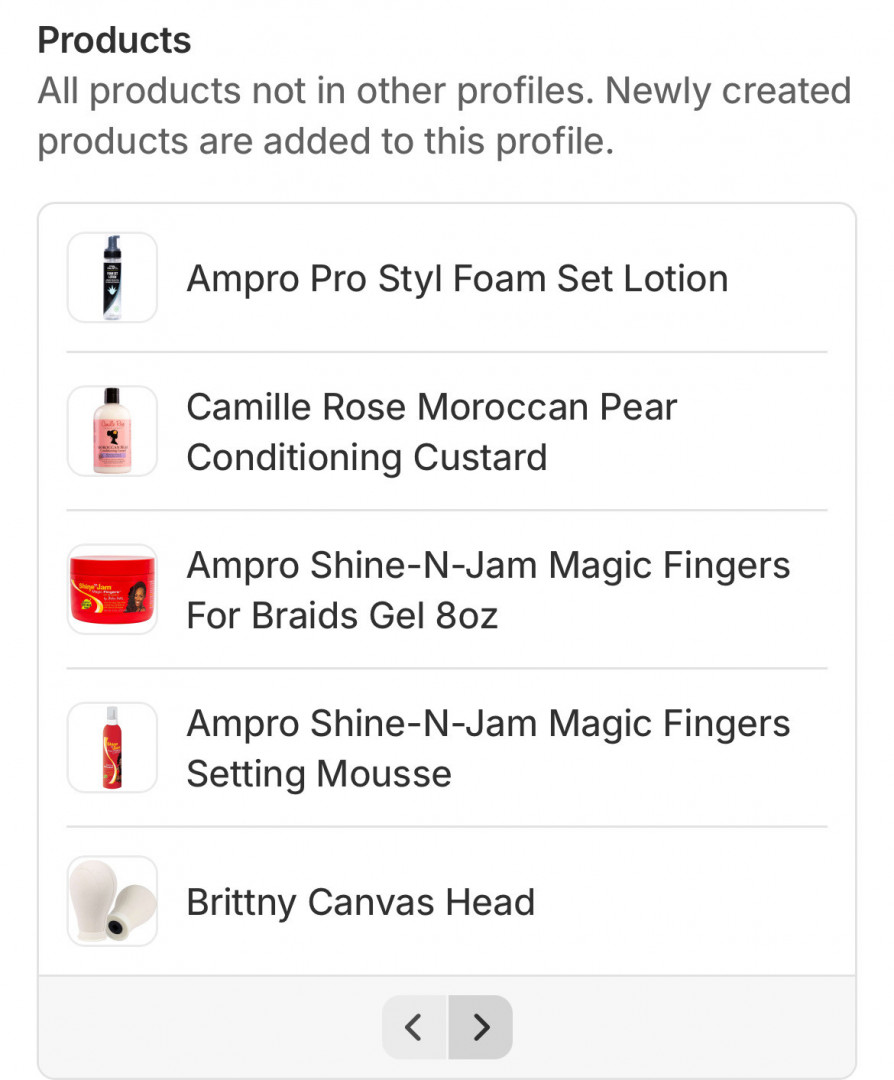
Task: Open Ampro Pro Styl Foam Set Lotion
Action: coord(457,278)
